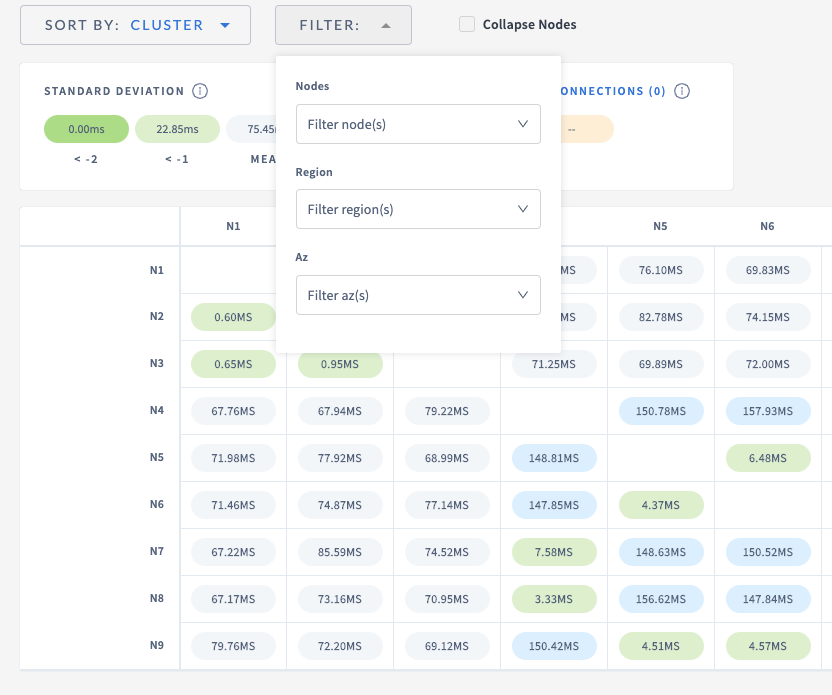Click the 82.78MS latency cell

coord(661,317)
